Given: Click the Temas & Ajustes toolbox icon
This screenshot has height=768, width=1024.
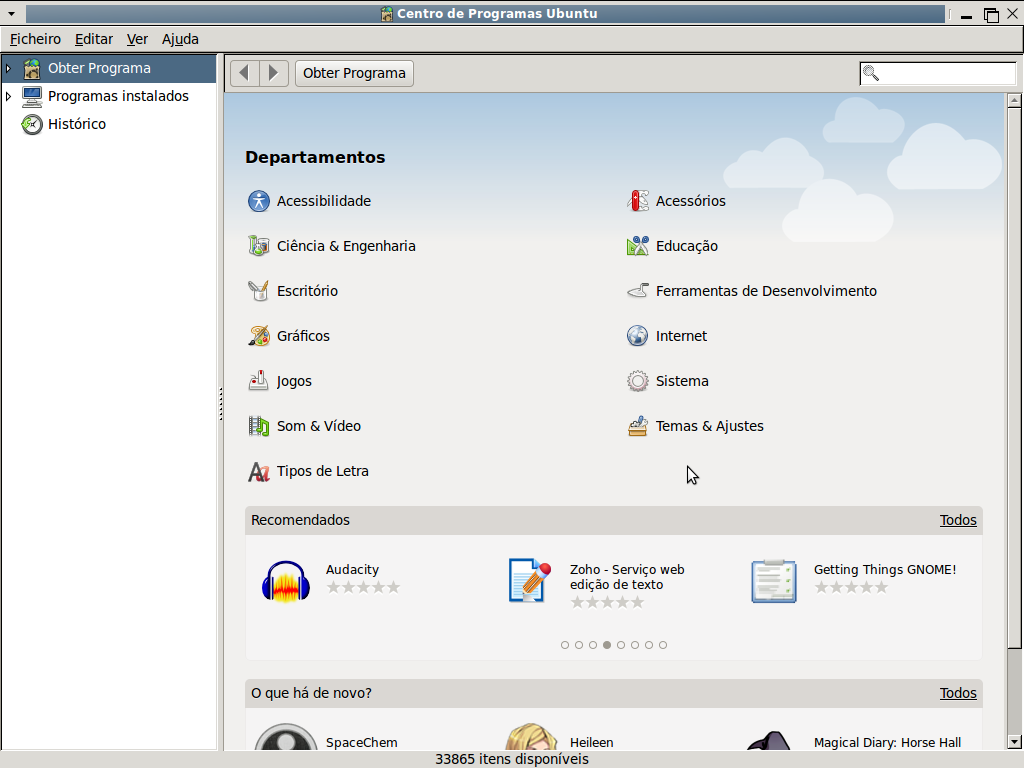Looking at the screenshot, I should click(637, 426).
